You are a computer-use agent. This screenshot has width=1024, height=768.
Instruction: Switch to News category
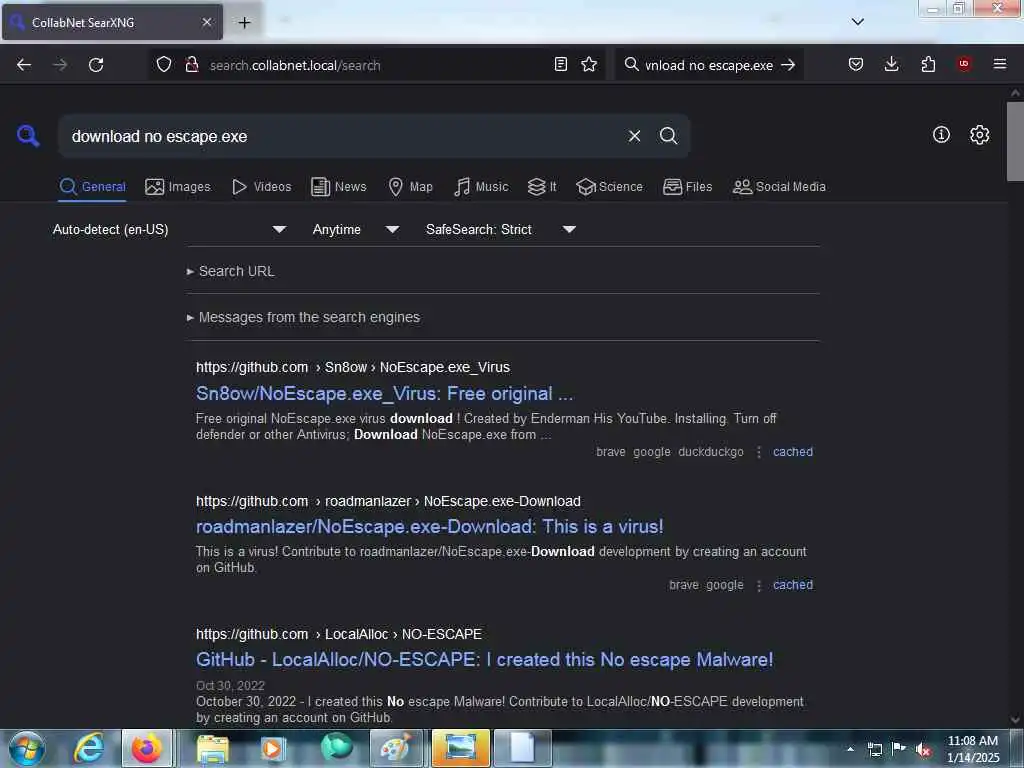tap(339, 187)
